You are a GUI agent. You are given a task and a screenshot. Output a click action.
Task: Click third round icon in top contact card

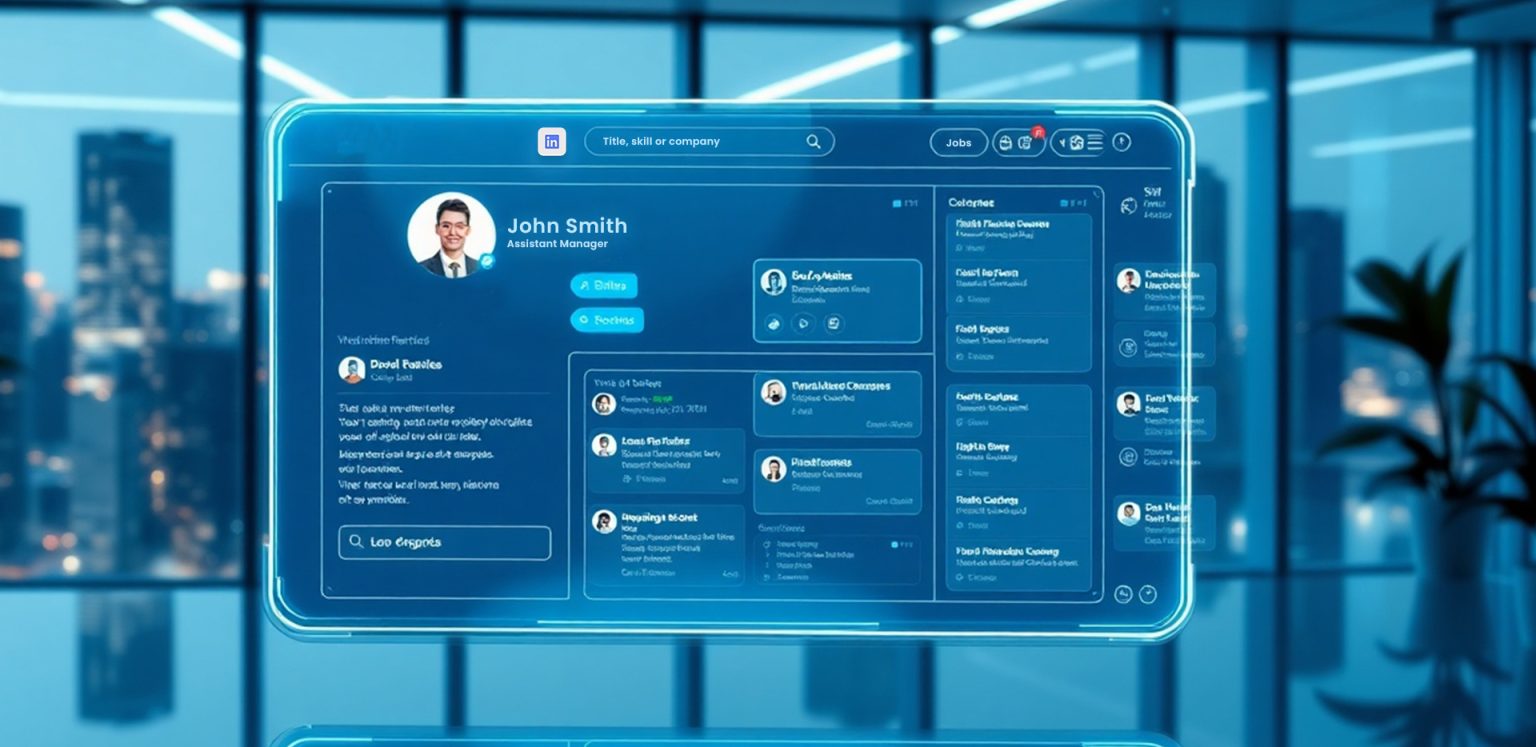tap(833, 323)
